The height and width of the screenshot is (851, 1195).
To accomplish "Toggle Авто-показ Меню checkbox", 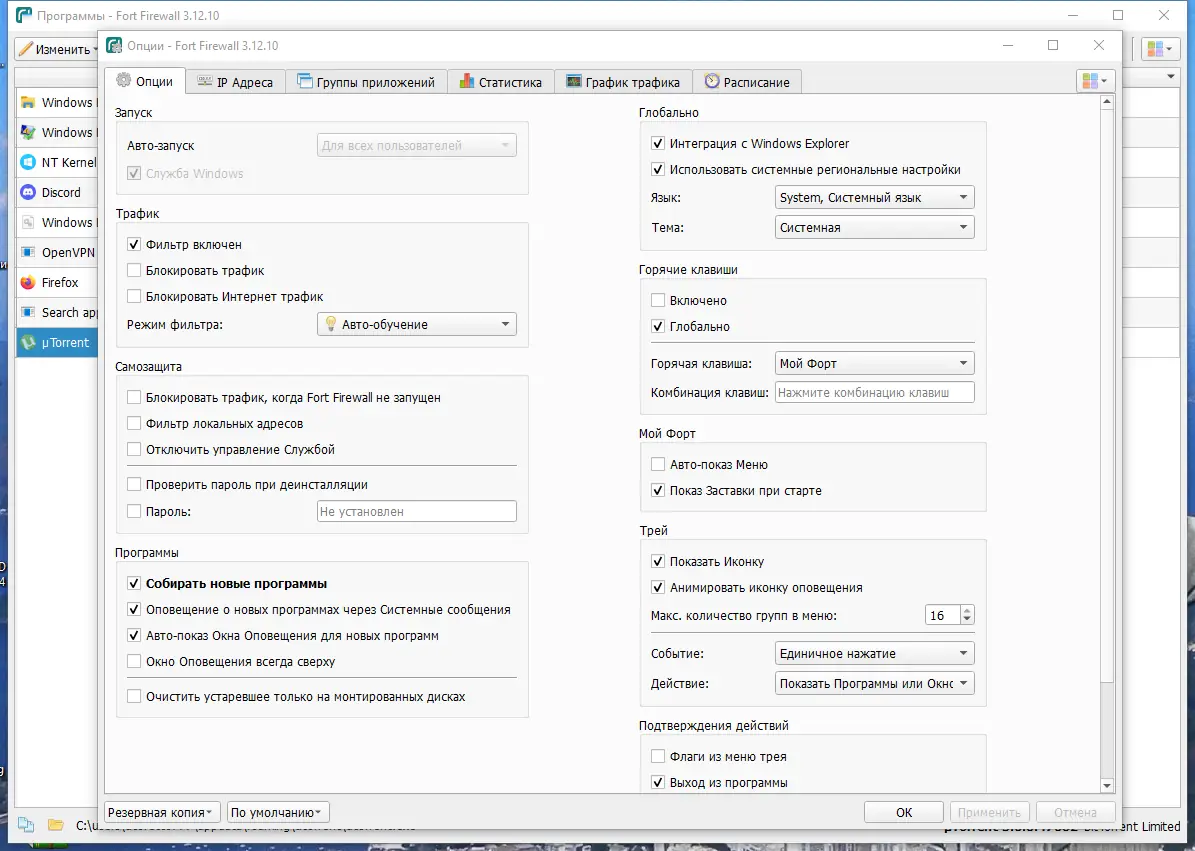I will (658, 464).
